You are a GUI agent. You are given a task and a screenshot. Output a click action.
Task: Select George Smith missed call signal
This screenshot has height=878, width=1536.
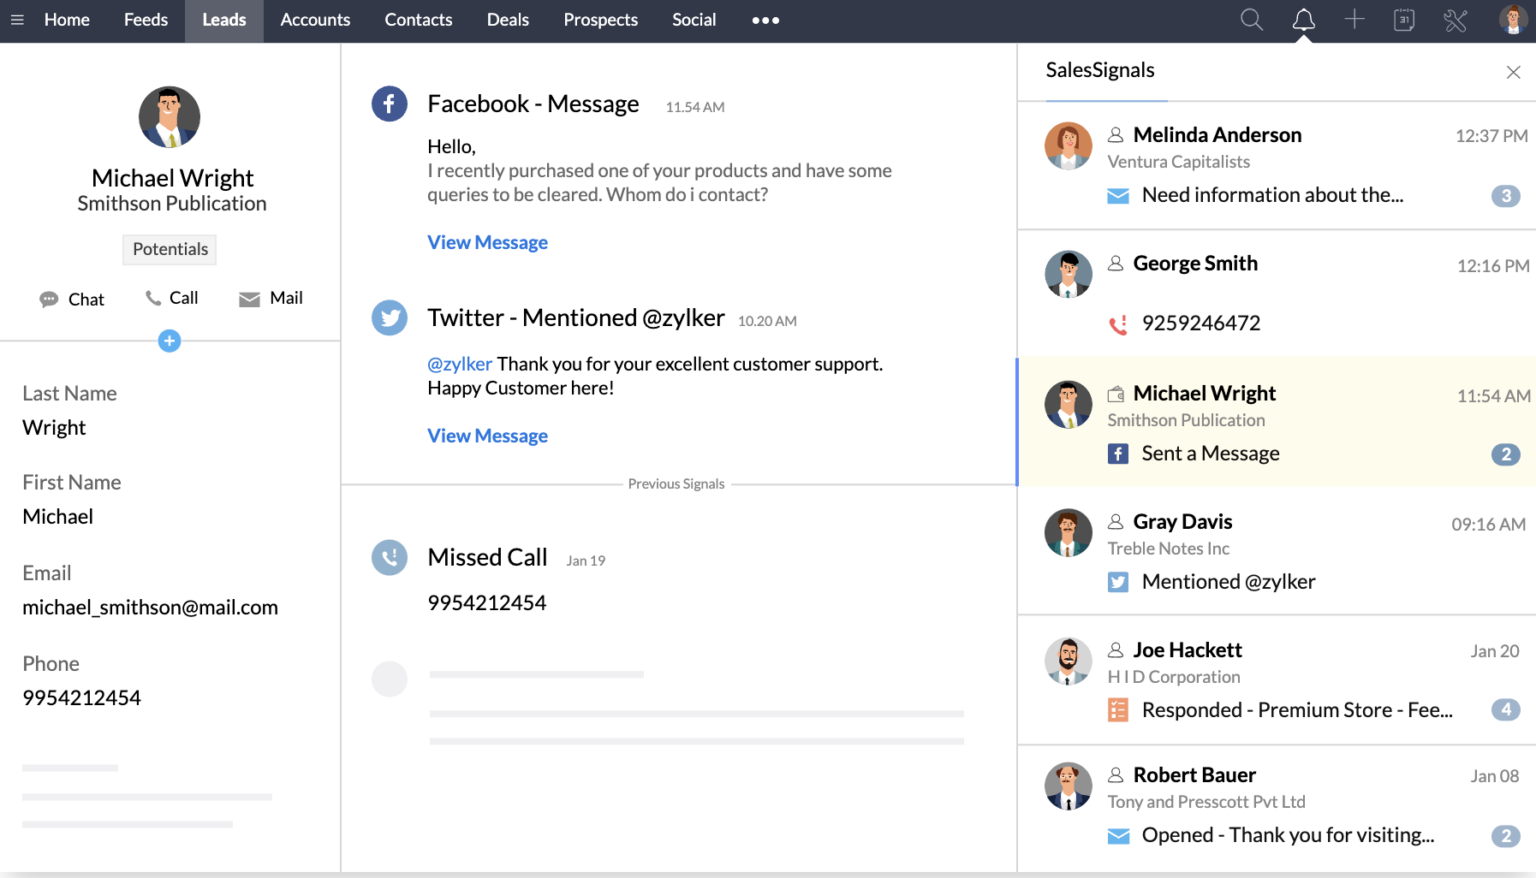(1276, 294)
